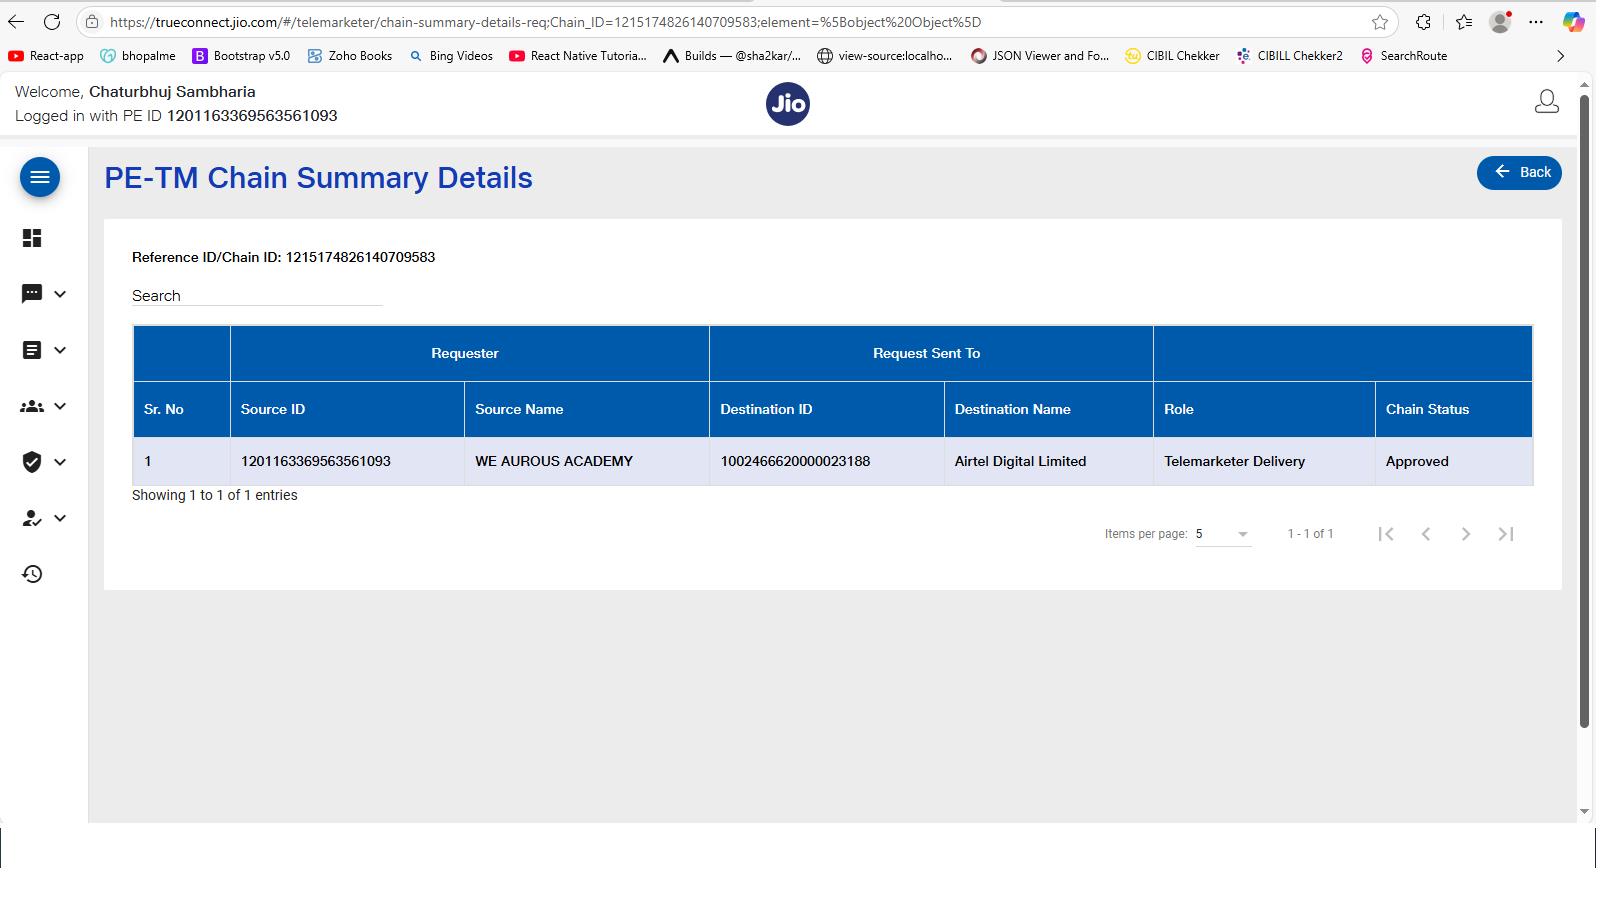Viewport: 1600px width, 900px height.
Task: Click the Source ID column header
Action: 347,409
